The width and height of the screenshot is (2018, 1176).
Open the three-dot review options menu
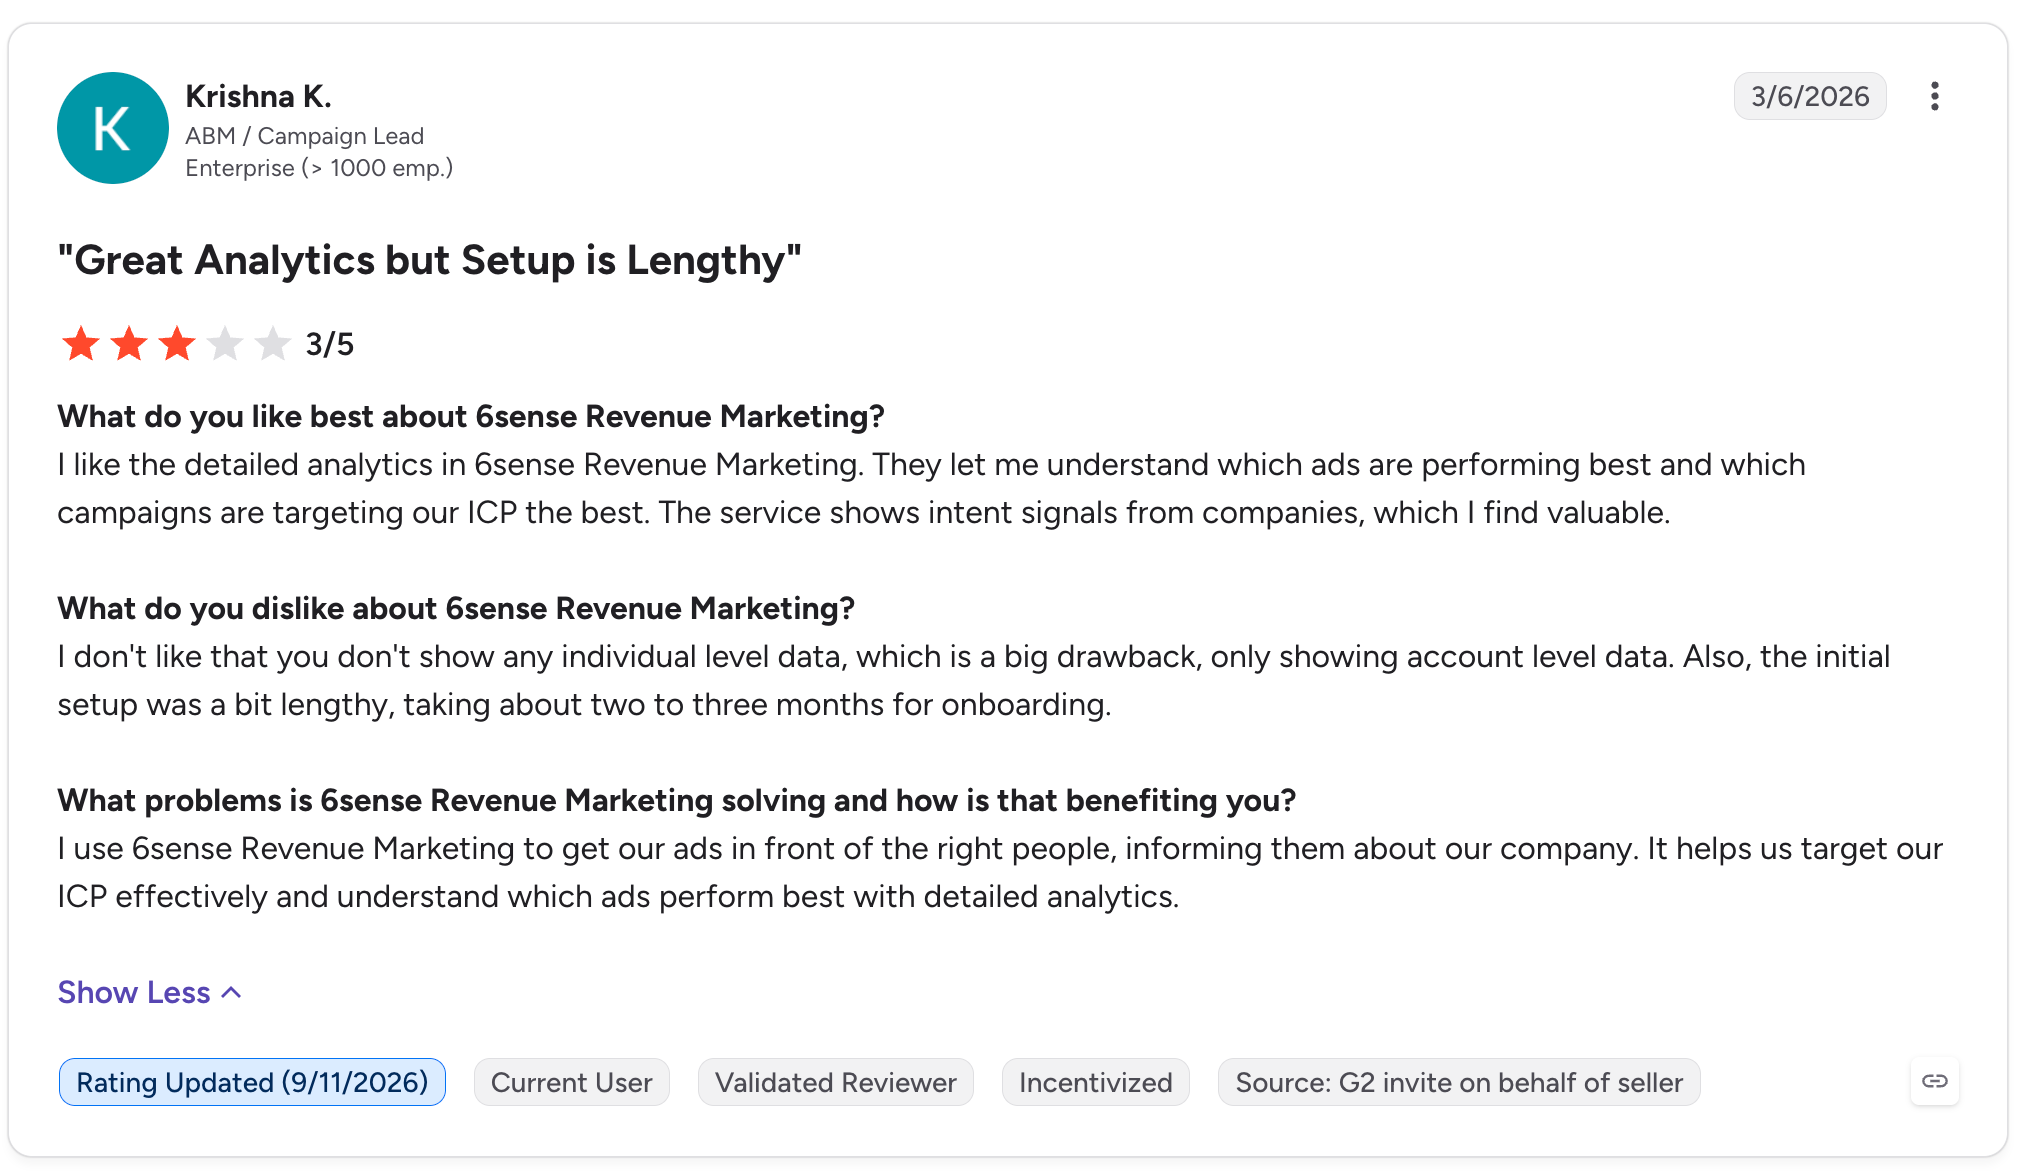pyautogui.click(x=1934, y=96)
